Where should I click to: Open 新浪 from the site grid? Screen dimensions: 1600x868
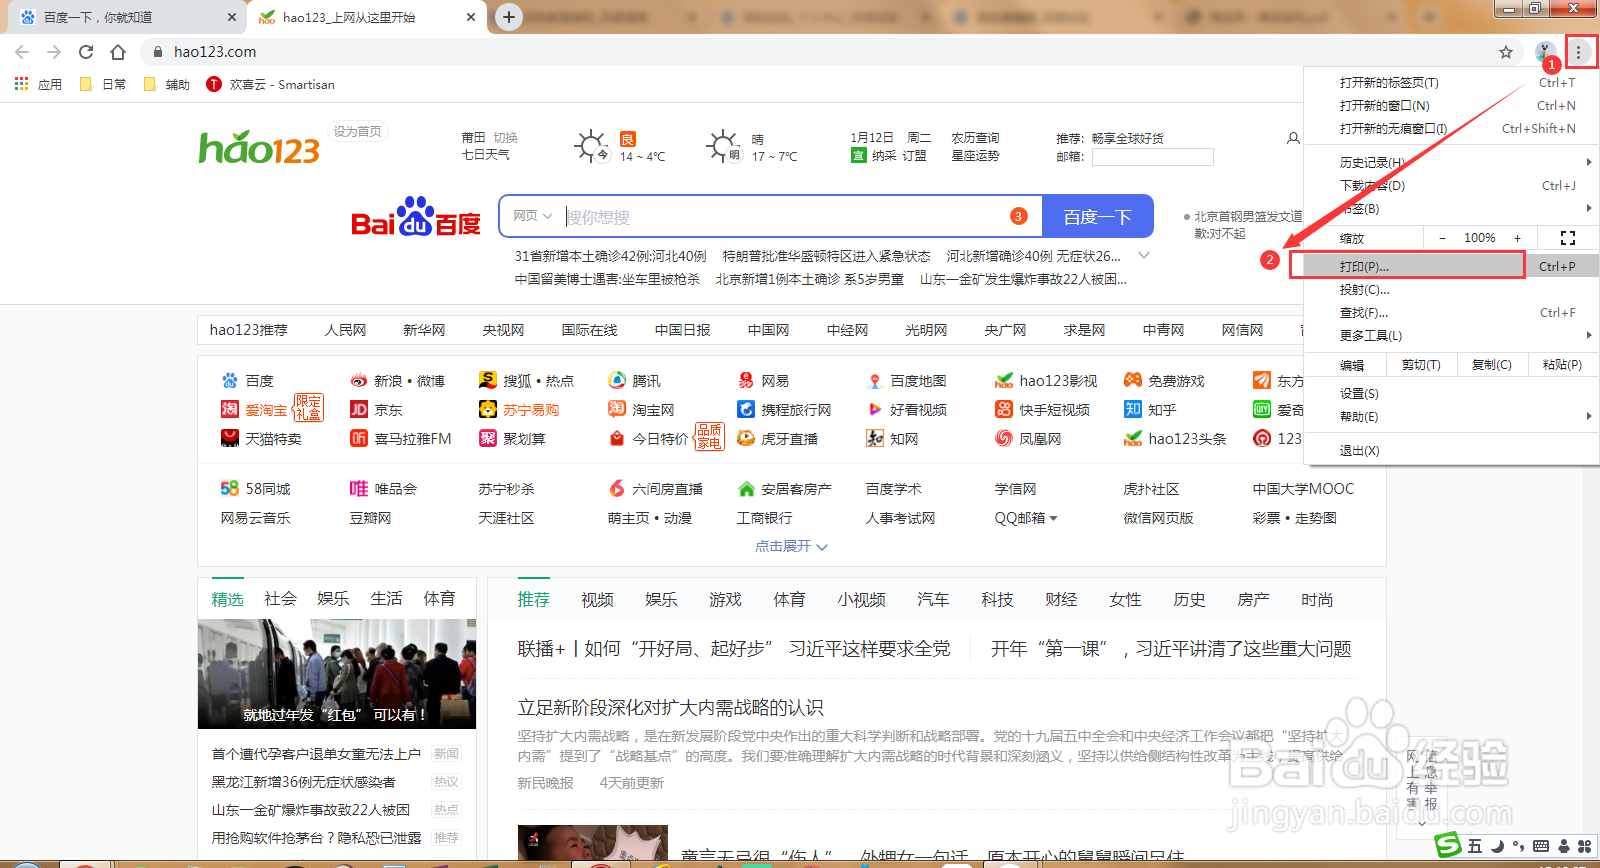coord(388,381)
